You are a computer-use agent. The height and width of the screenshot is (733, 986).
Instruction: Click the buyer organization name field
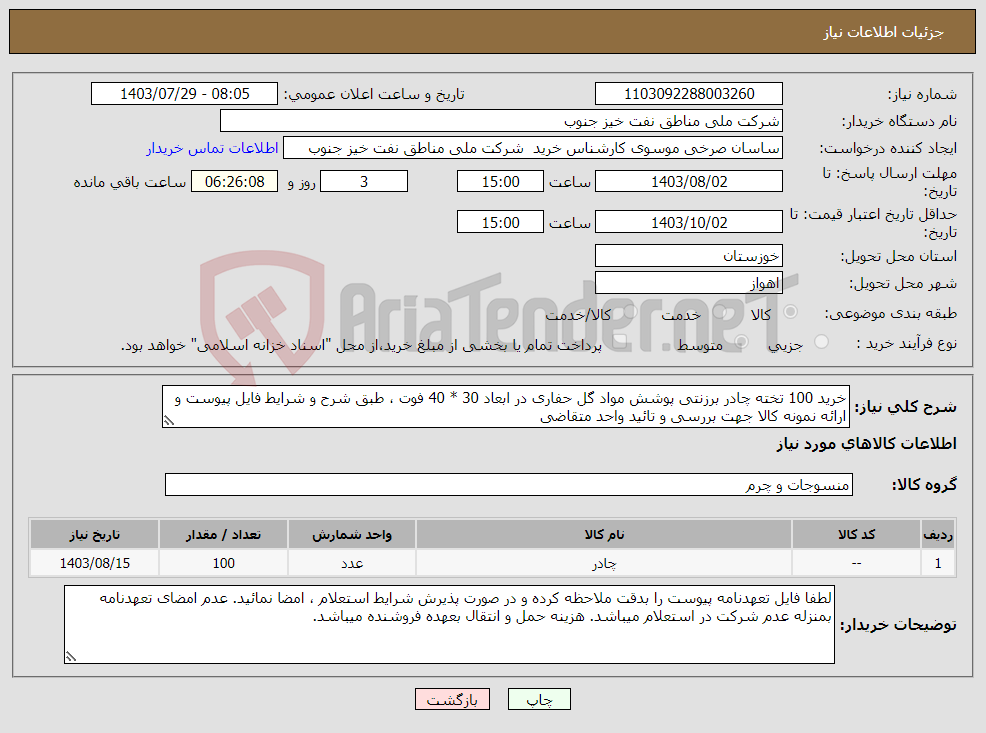coord(501,121)
